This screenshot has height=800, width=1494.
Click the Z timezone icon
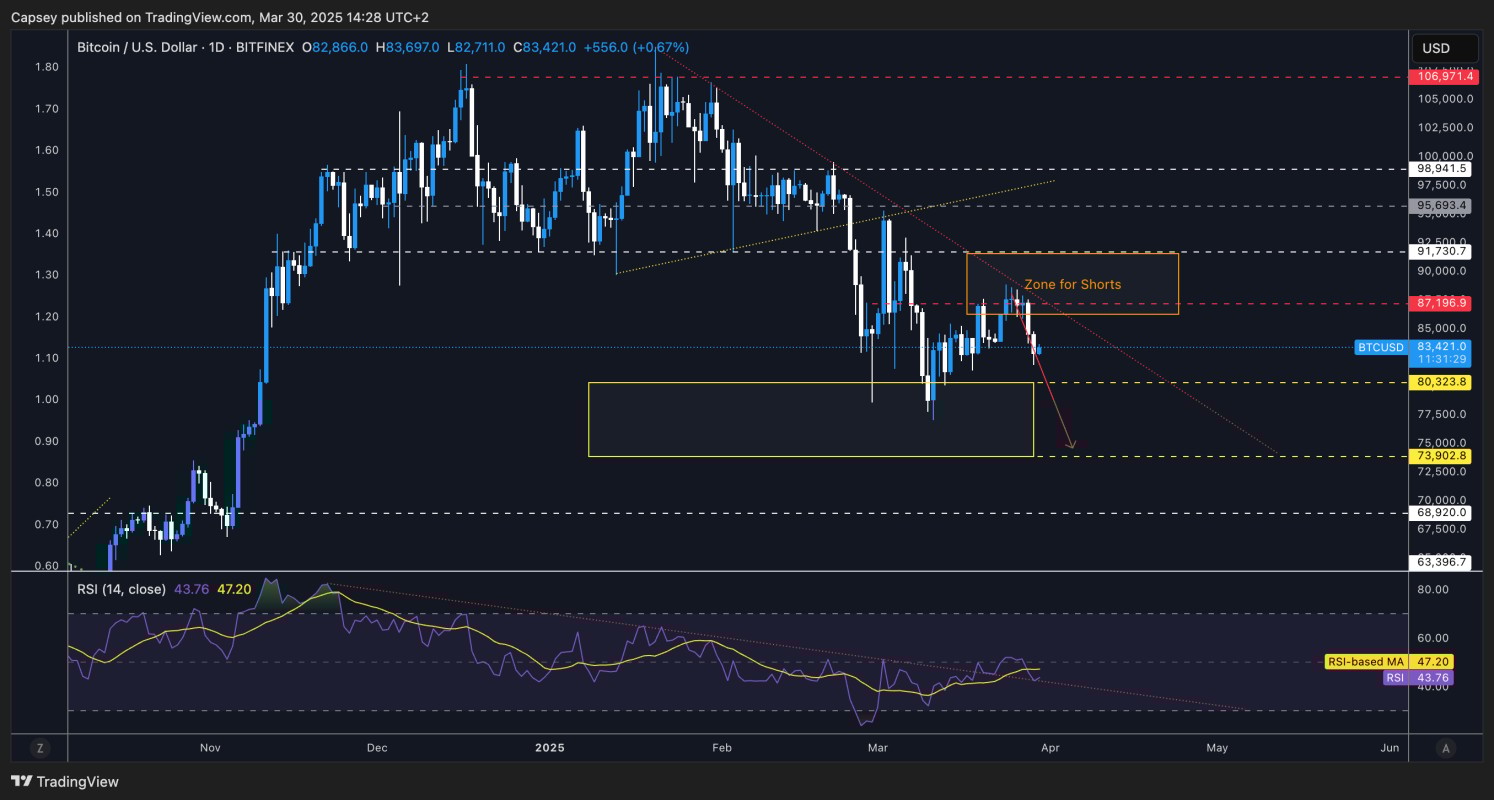point(40,747)
